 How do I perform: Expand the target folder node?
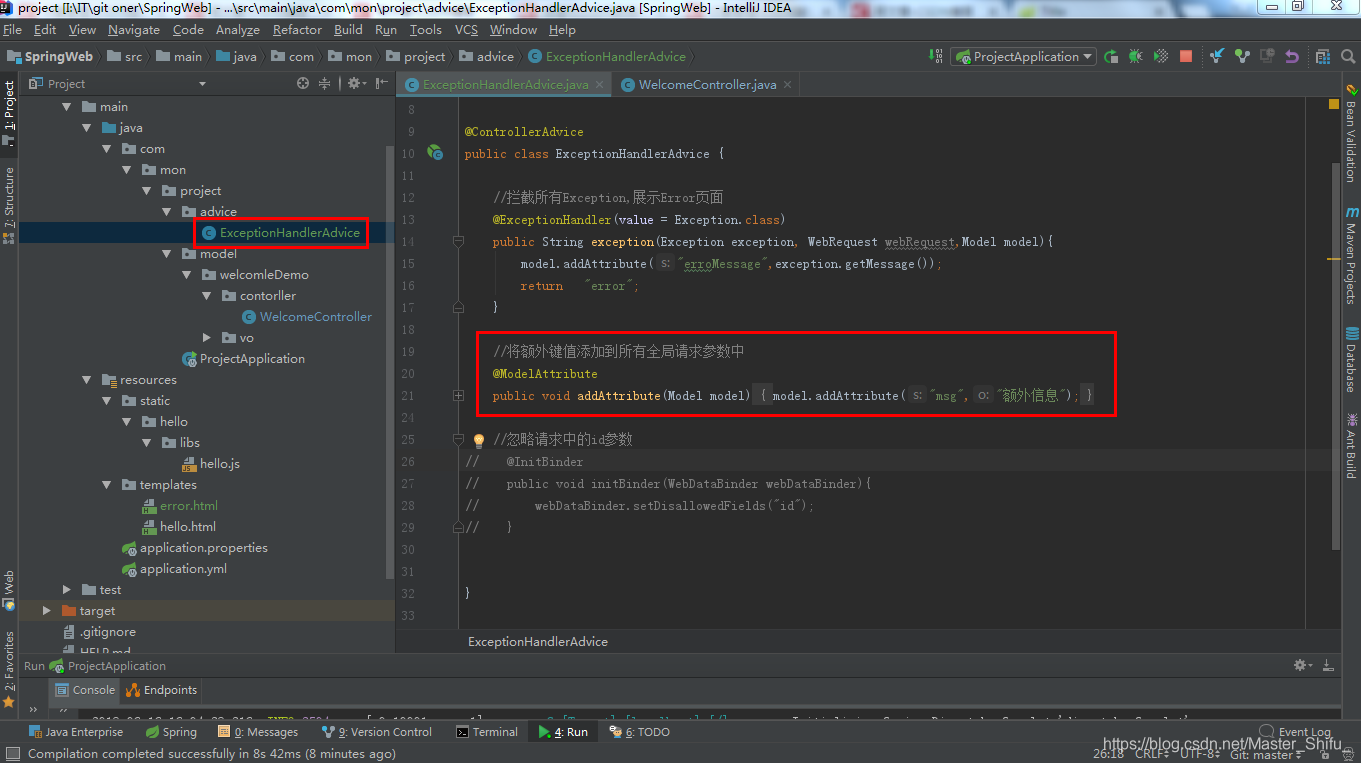pyautogui.click(x=47, y=611)
